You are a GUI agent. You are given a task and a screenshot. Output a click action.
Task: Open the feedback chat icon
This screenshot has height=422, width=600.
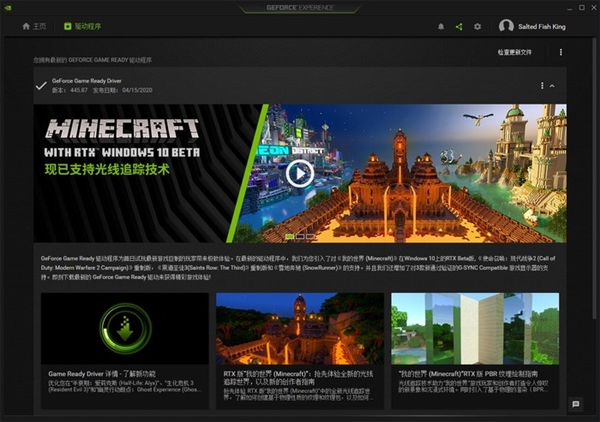tap(576, 404)
